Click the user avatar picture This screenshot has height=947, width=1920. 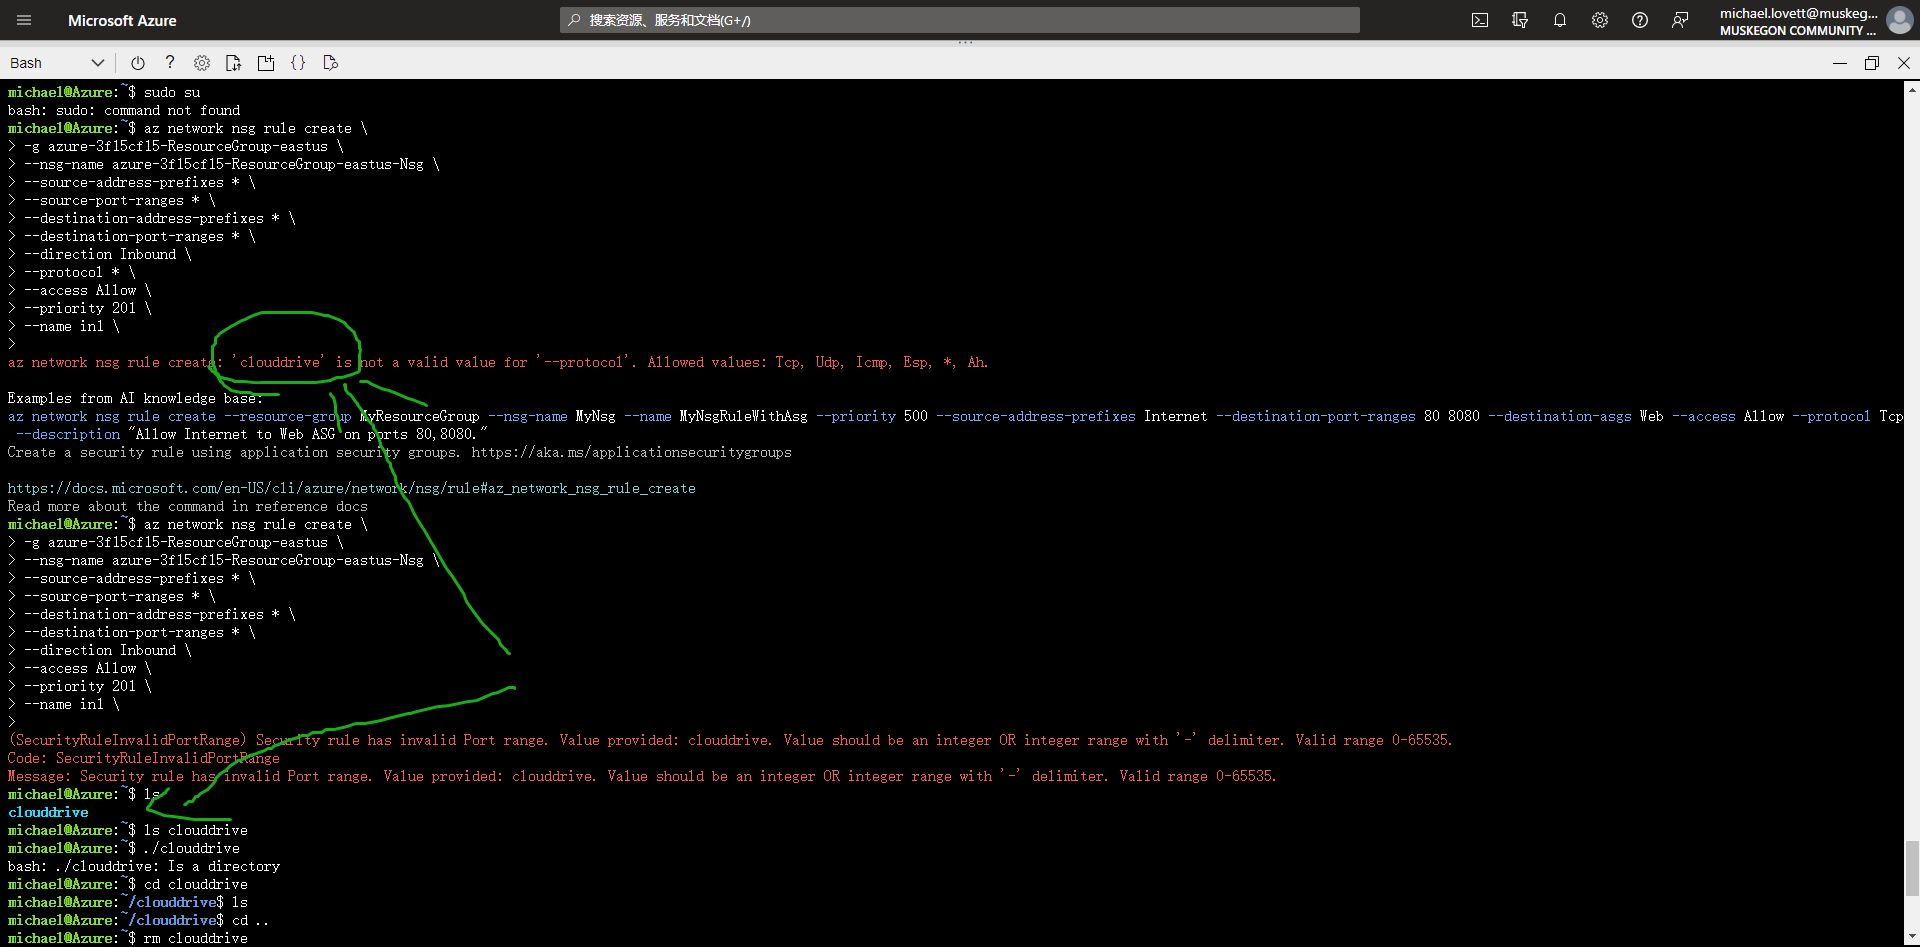pyautogui.click(x=1899, y=20)
